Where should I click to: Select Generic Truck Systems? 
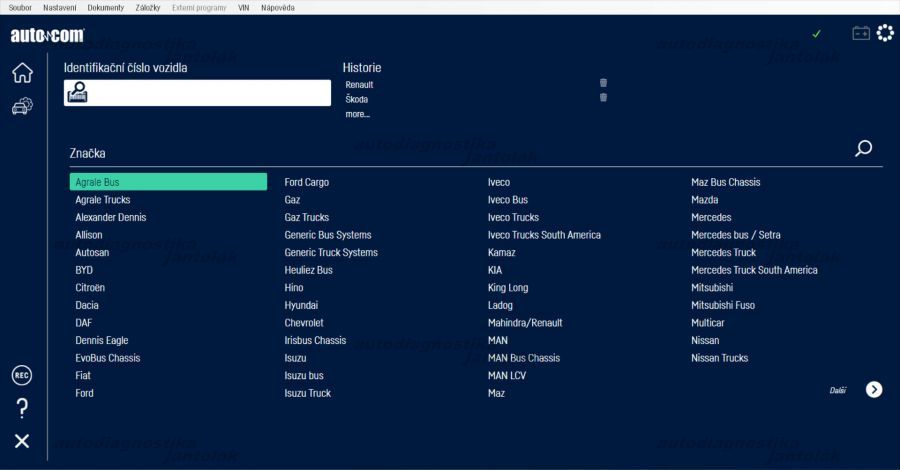(331, 253)
